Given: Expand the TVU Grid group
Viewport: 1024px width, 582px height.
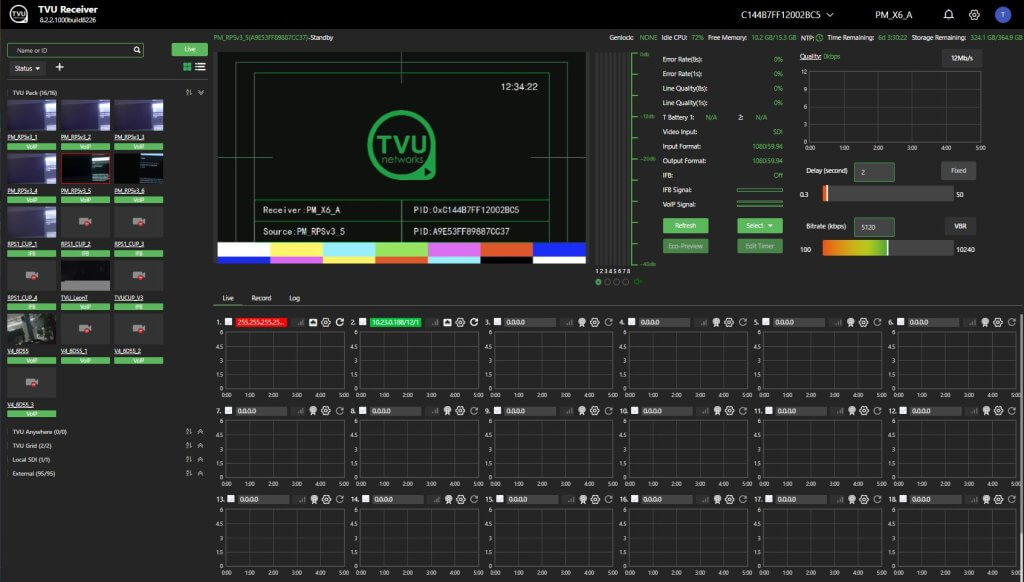Looking at the screenshot, I should (201, 445).
